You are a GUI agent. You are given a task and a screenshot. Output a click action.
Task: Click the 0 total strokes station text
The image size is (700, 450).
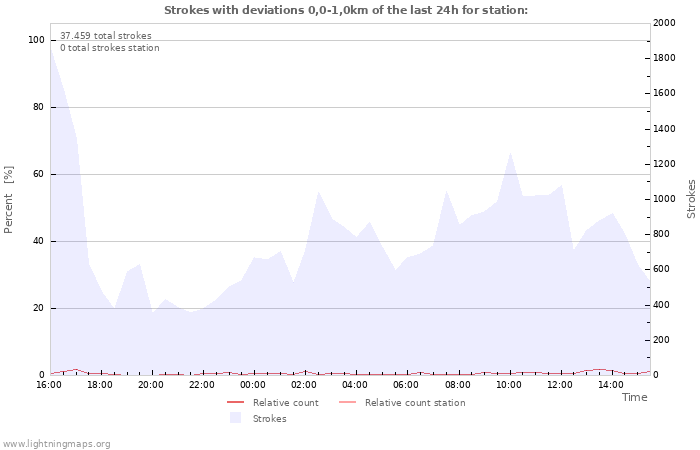(x=109, y=48)
